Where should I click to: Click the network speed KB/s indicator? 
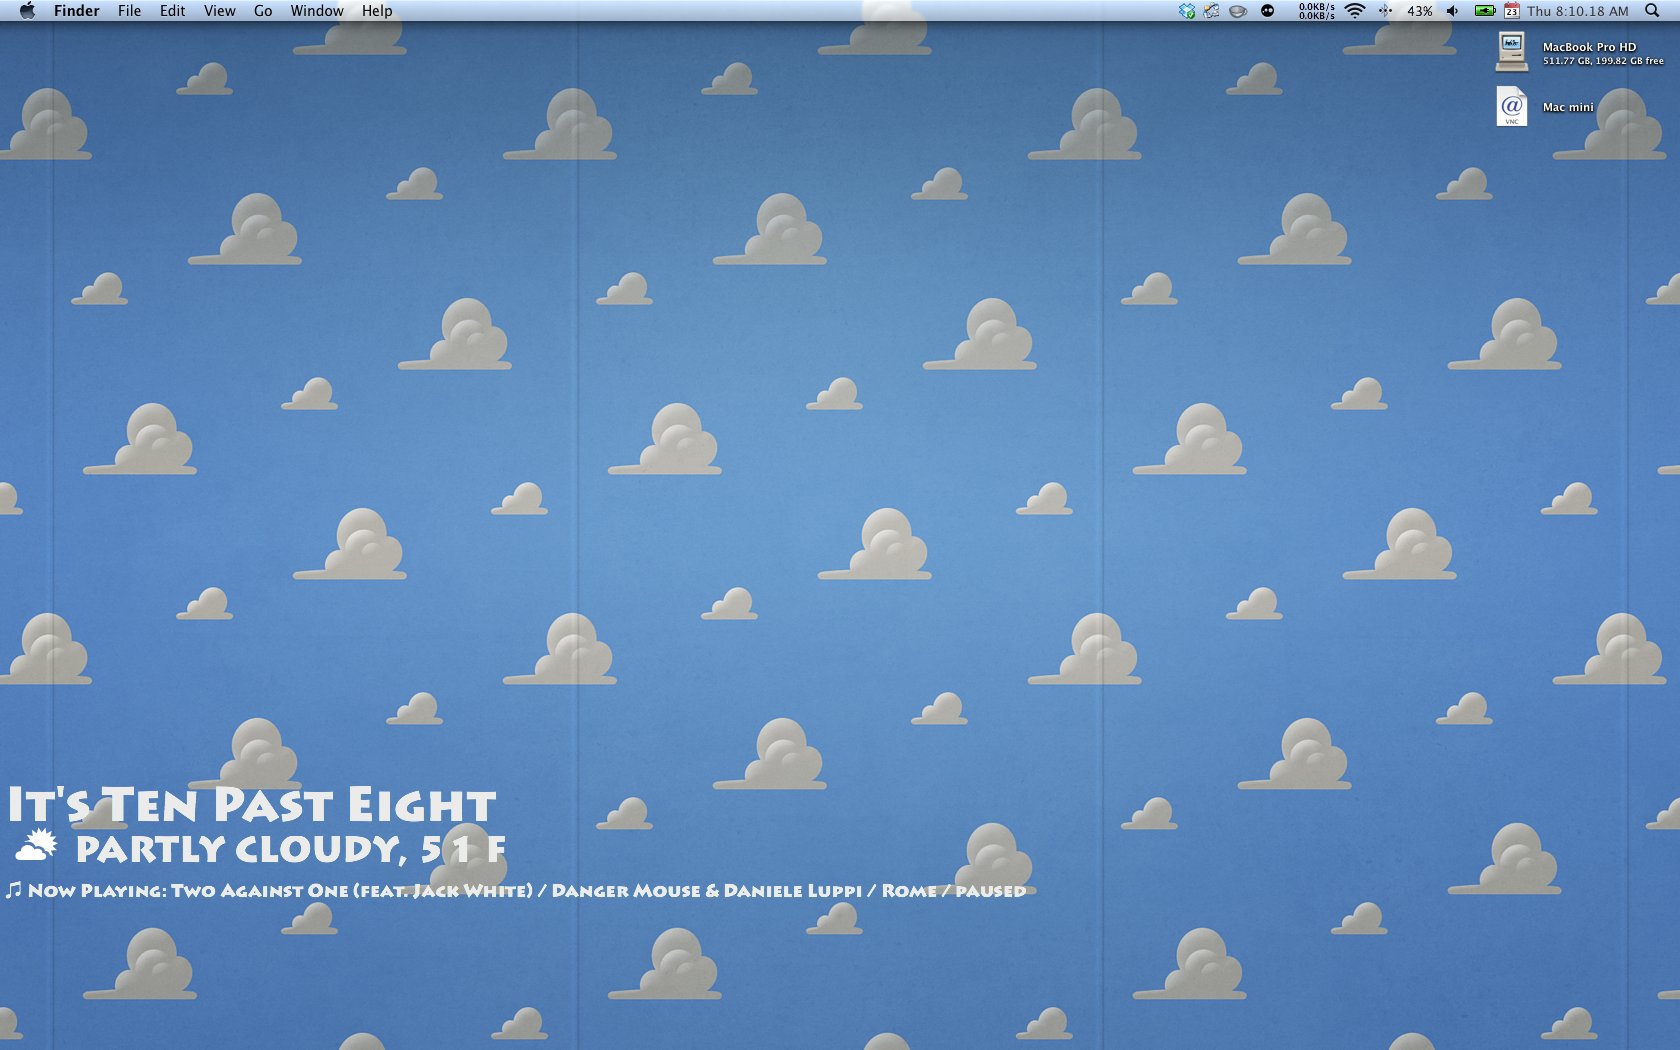click(x=1317, y=11)
